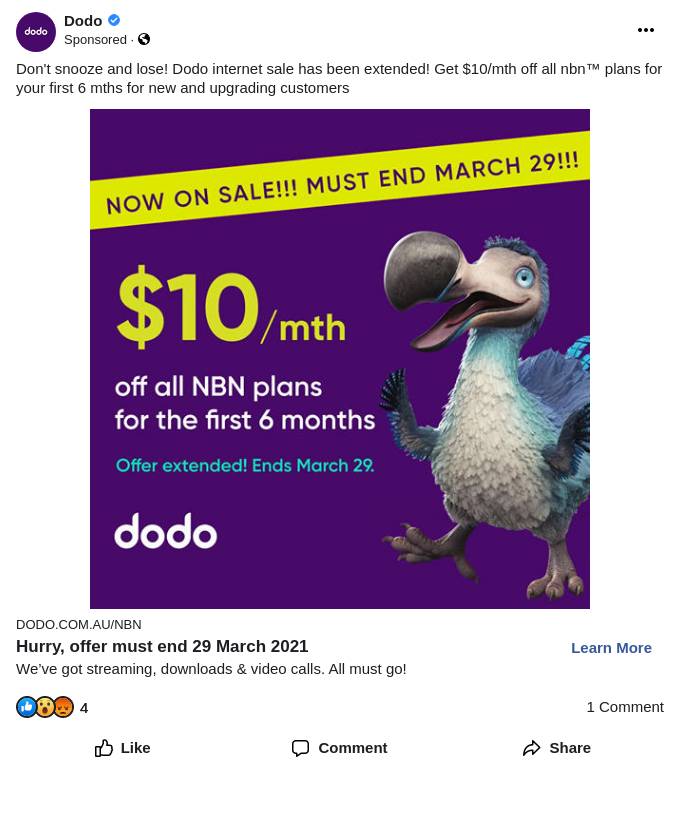The width and height of the screenshot is (680, 824).
Task: Click the Learn More button
Action: point(611,648)
